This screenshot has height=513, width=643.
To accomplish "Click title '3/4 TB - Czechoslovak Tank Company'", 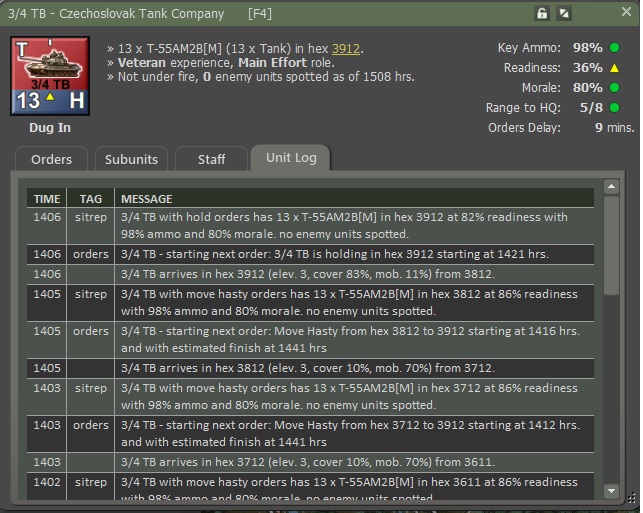I will pos(116,14).
